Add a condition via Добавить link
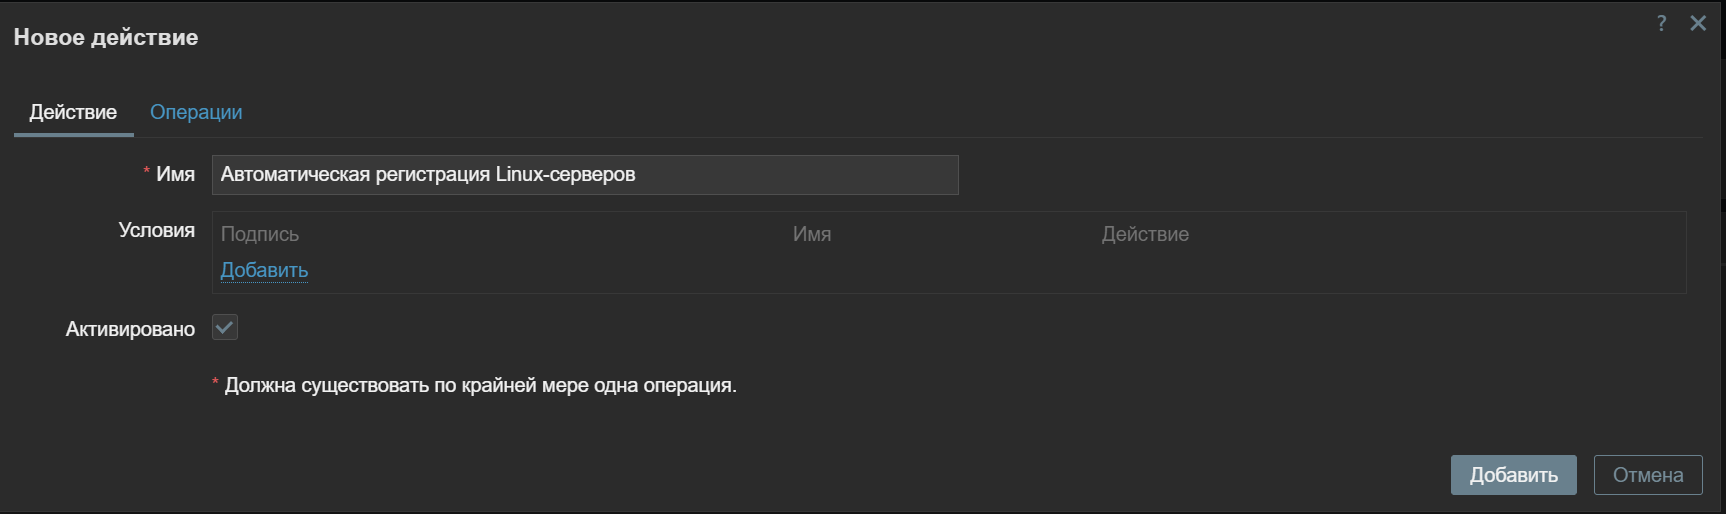Image resolution: width=1726 pixels, height=514 pixels. coord(264,270)
